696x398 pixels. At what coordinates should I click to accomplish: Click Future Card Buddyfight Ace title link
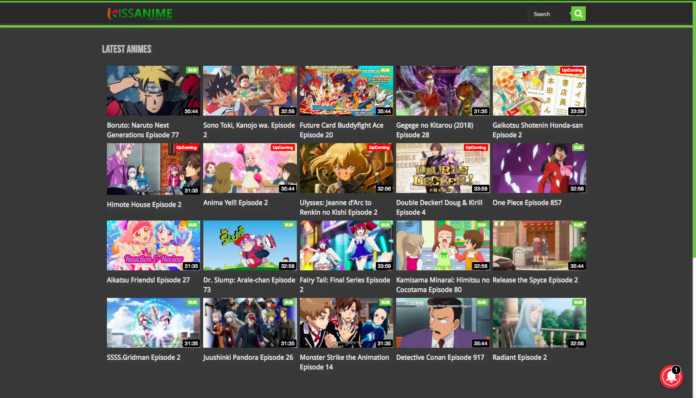(341, 130)
